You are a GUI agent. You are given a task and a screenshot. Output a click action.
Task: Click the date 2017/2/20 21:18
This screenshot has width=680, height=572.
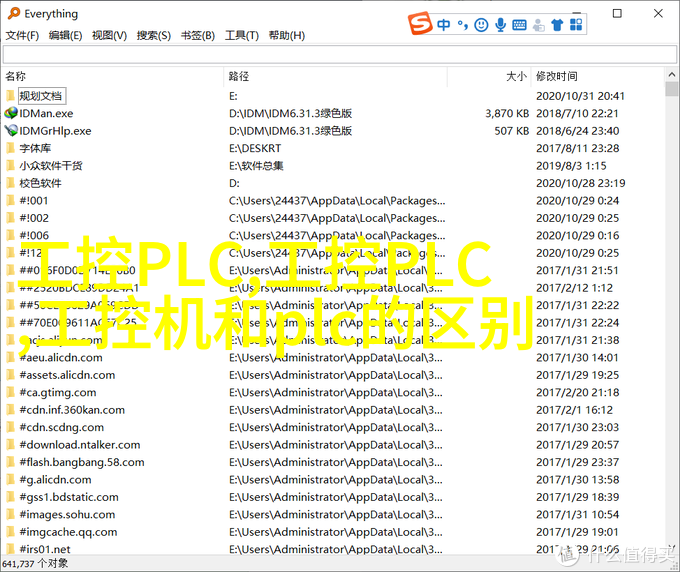[x=578, y=392]
